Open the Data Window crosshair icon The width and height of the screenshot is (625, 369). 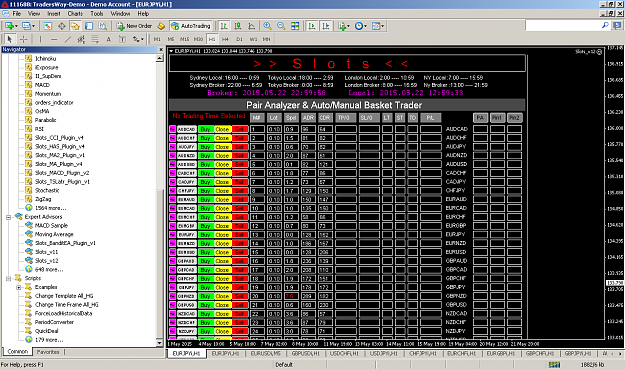coord(61,26)
